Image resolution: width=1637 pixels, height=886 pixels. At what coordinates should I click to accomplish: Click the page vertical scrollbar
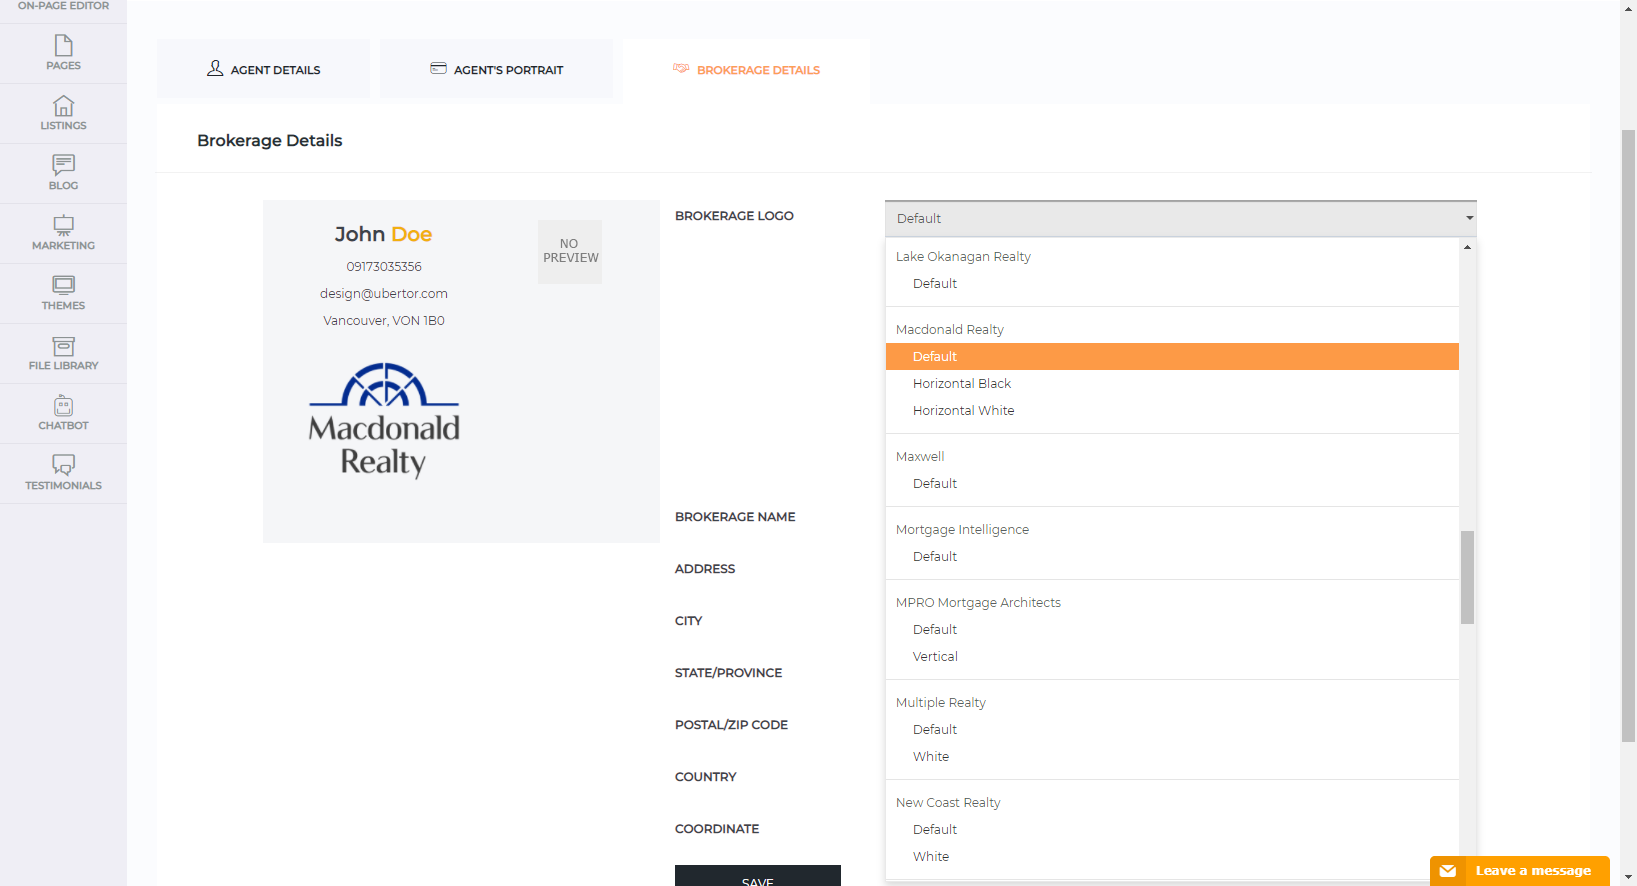[1628, 436]
